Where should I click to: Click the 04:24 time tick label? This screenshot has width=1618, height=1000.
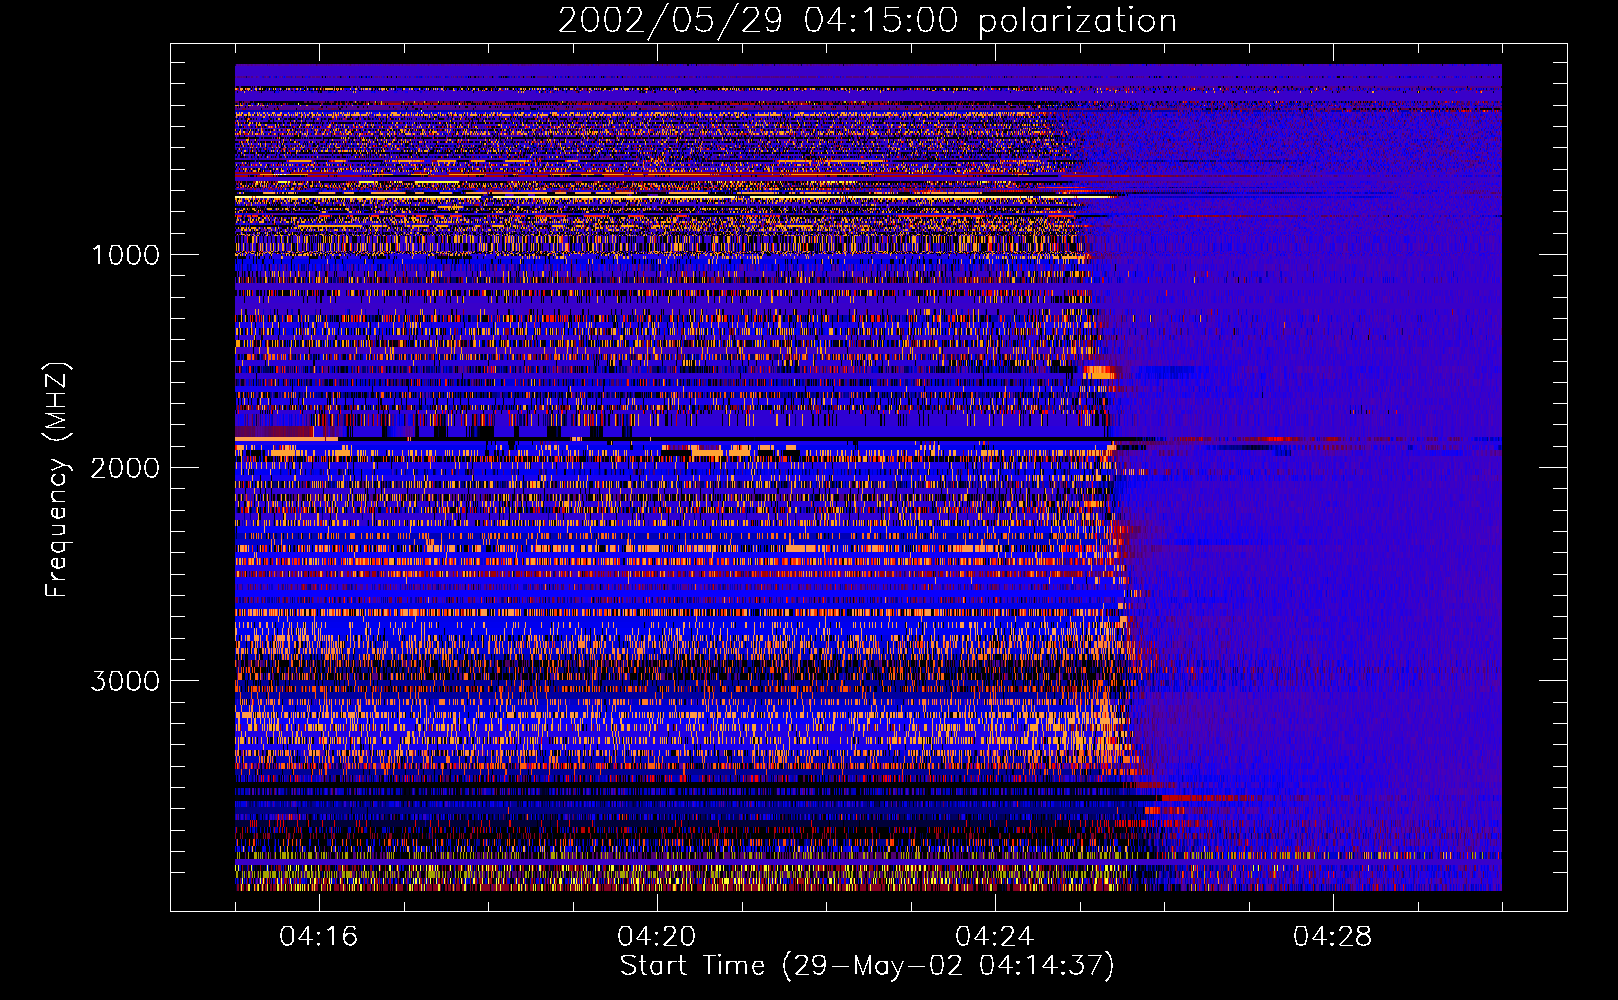pos(995,937)
